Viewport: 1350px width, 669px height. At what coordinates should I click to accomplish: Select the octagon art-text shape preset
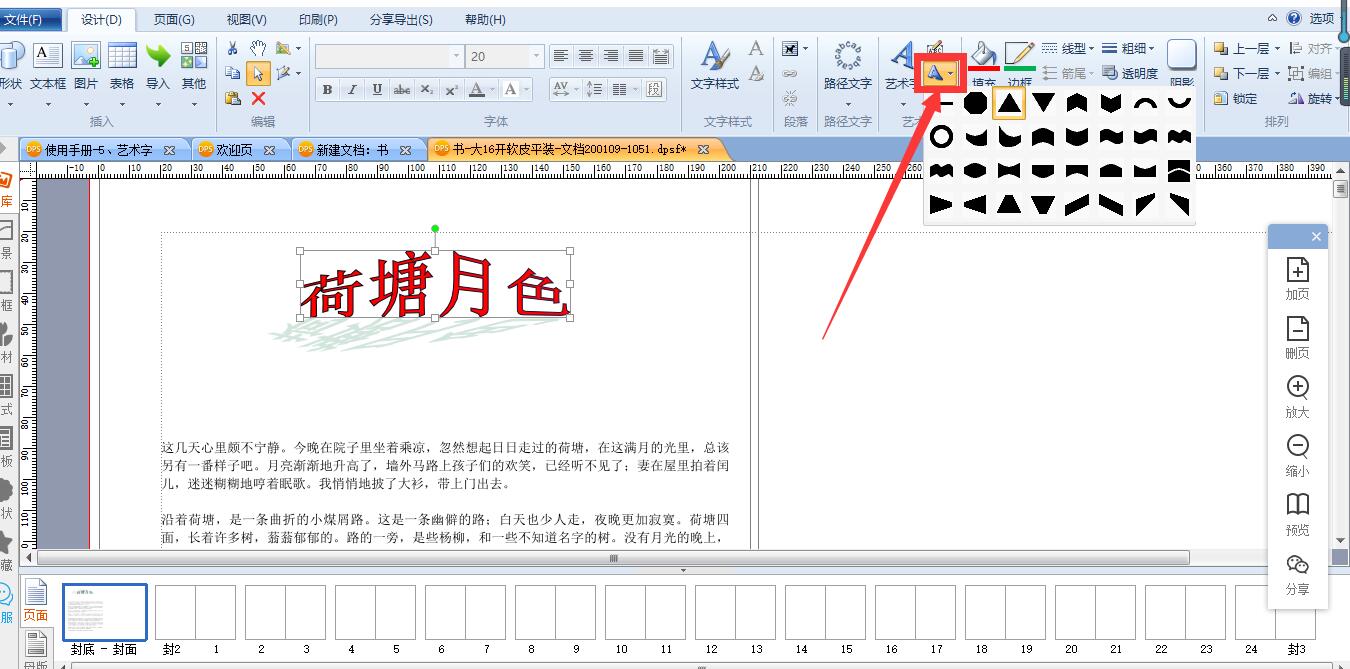click(x=975, y=102)
